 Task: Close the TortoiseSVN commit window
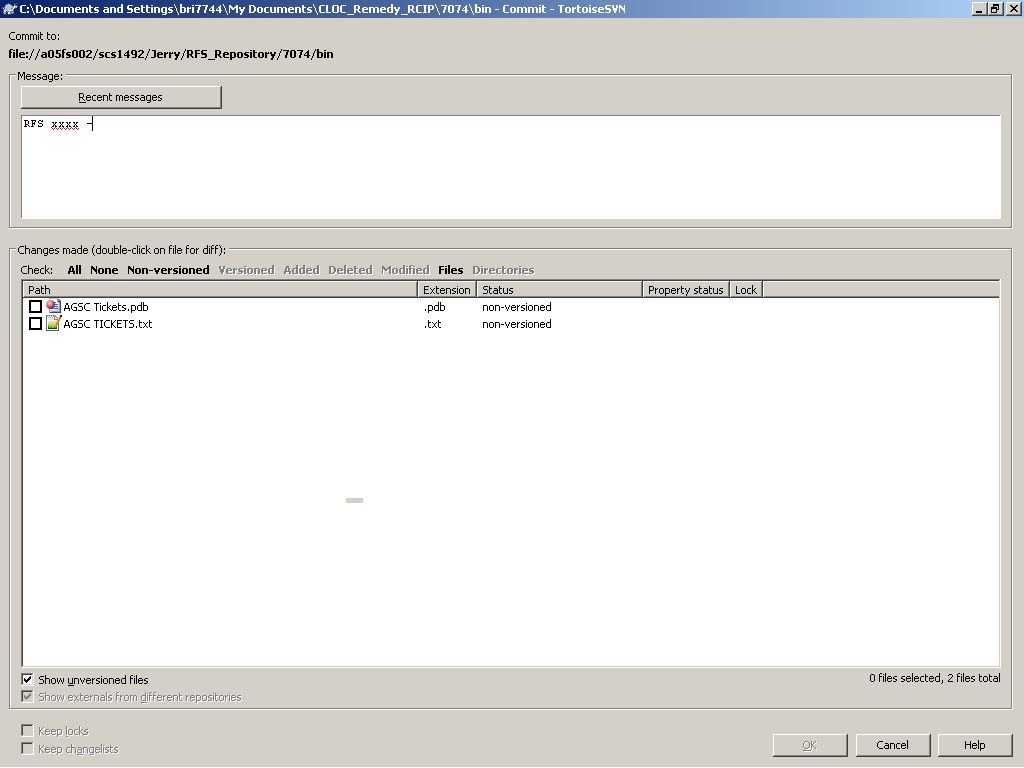click(x=1013, y=8)
